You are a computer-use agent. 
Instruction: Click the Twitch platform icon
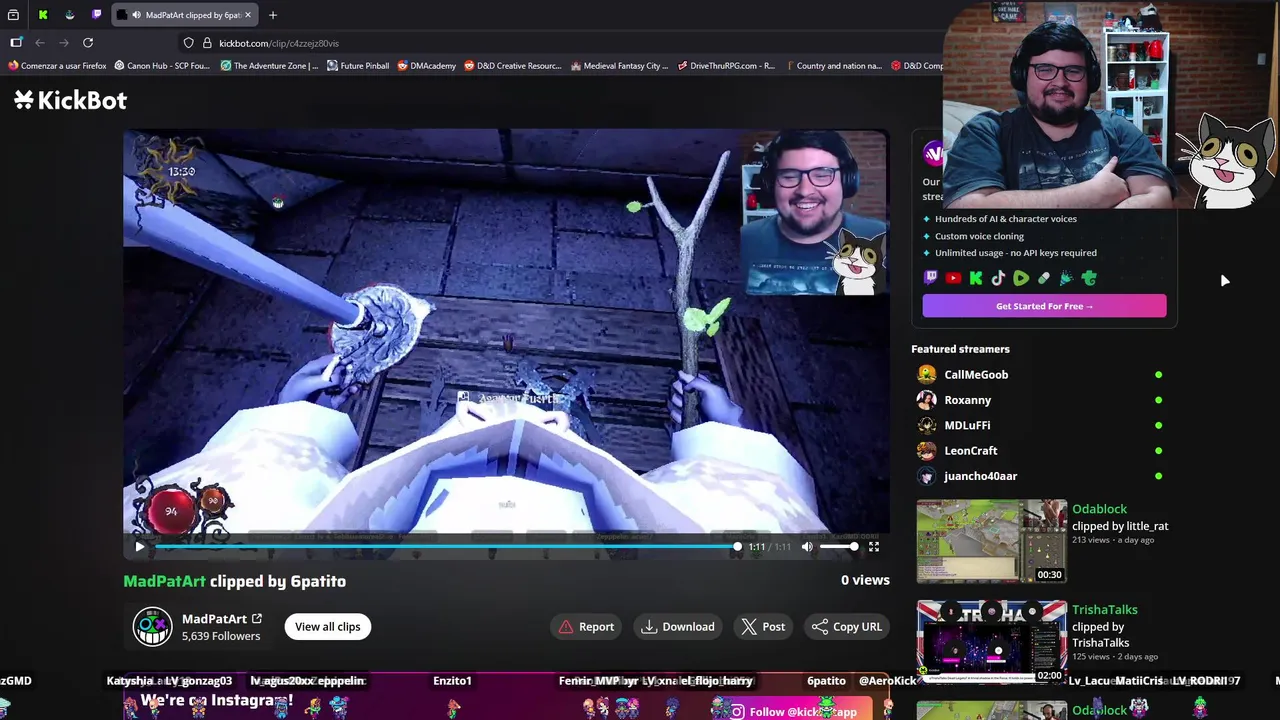coord(931,279)
